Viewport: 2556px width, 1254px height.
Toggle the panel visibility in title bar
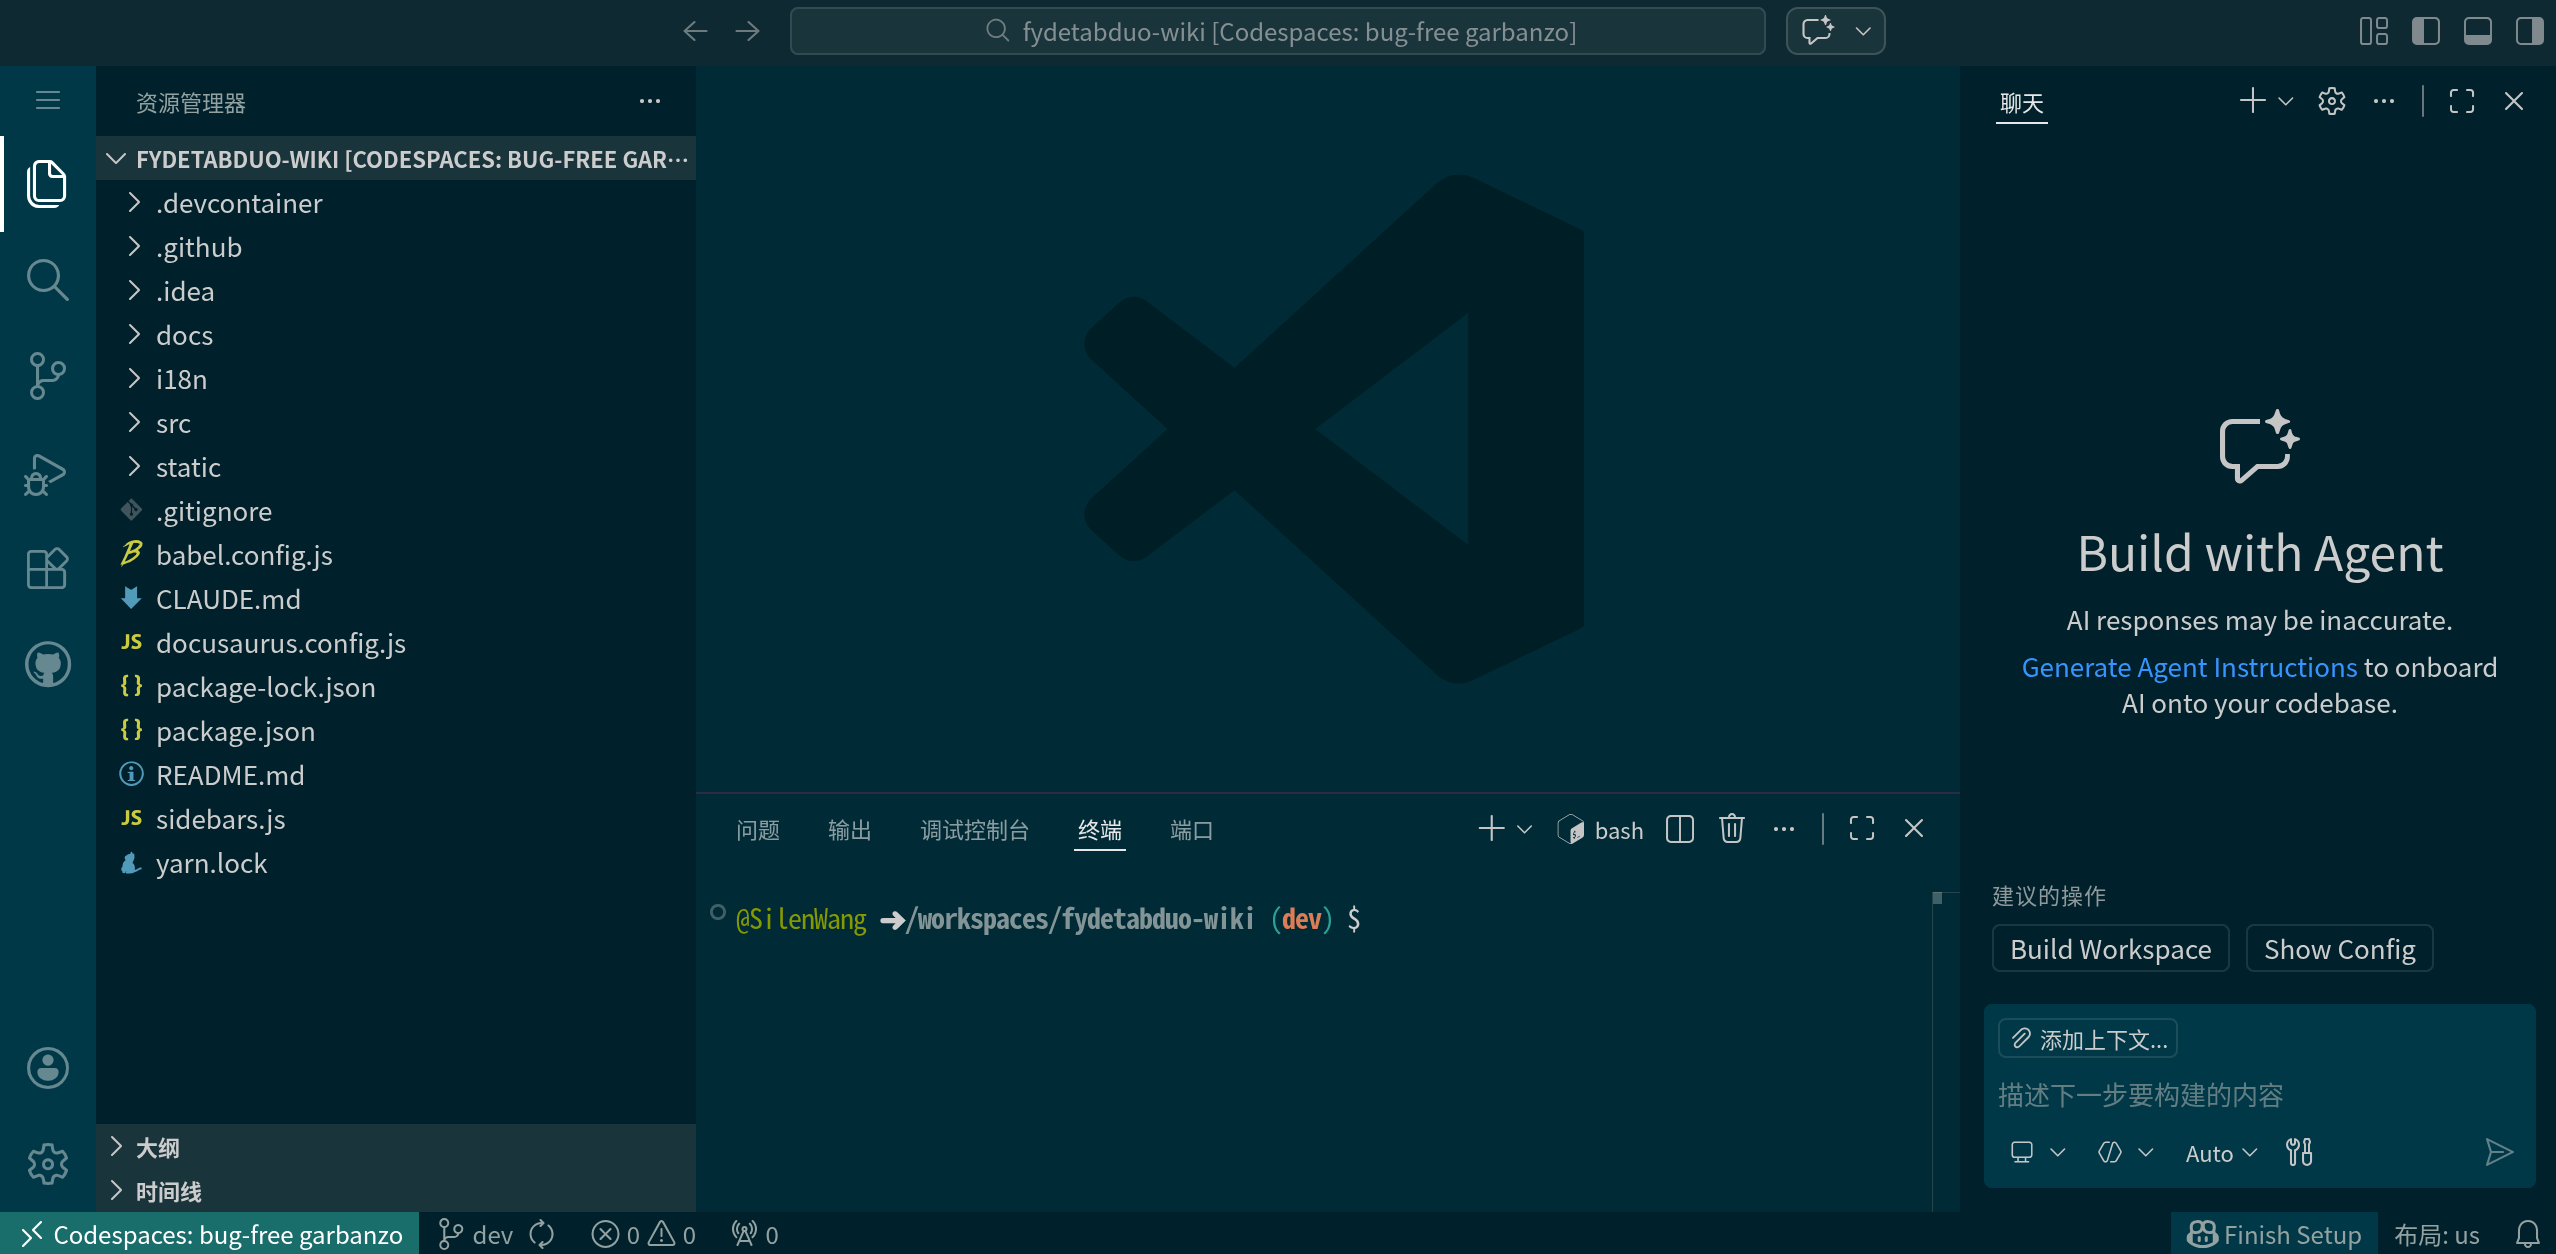pyautogui.click(x=2477, y=31)
